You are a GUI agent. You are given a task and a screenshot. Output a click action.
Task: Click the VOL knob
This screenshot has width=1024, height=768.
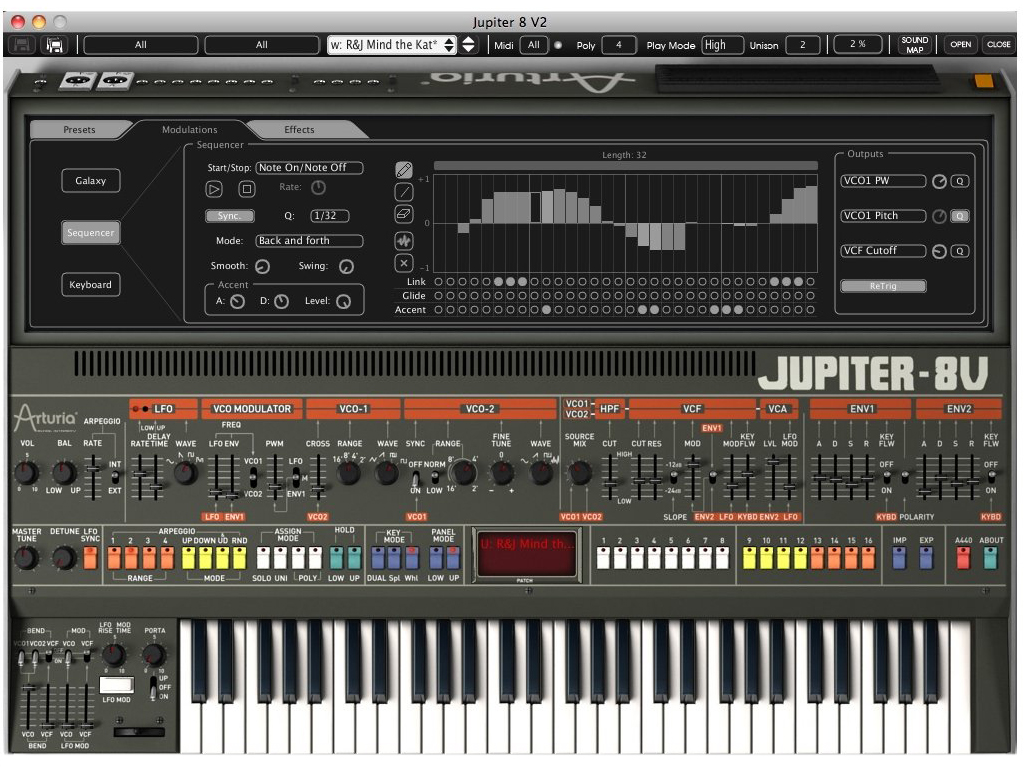pyautogui.click(x=25, y=473)
